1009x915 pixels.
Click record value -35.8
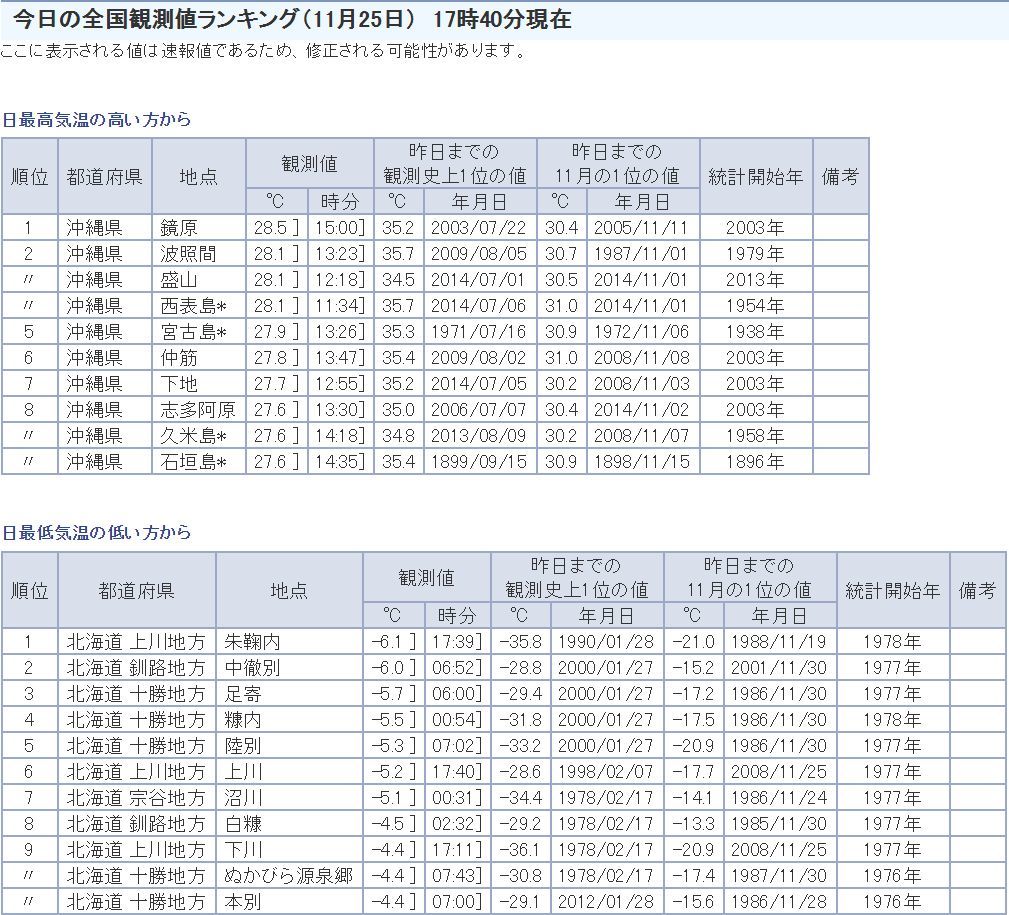520,642
